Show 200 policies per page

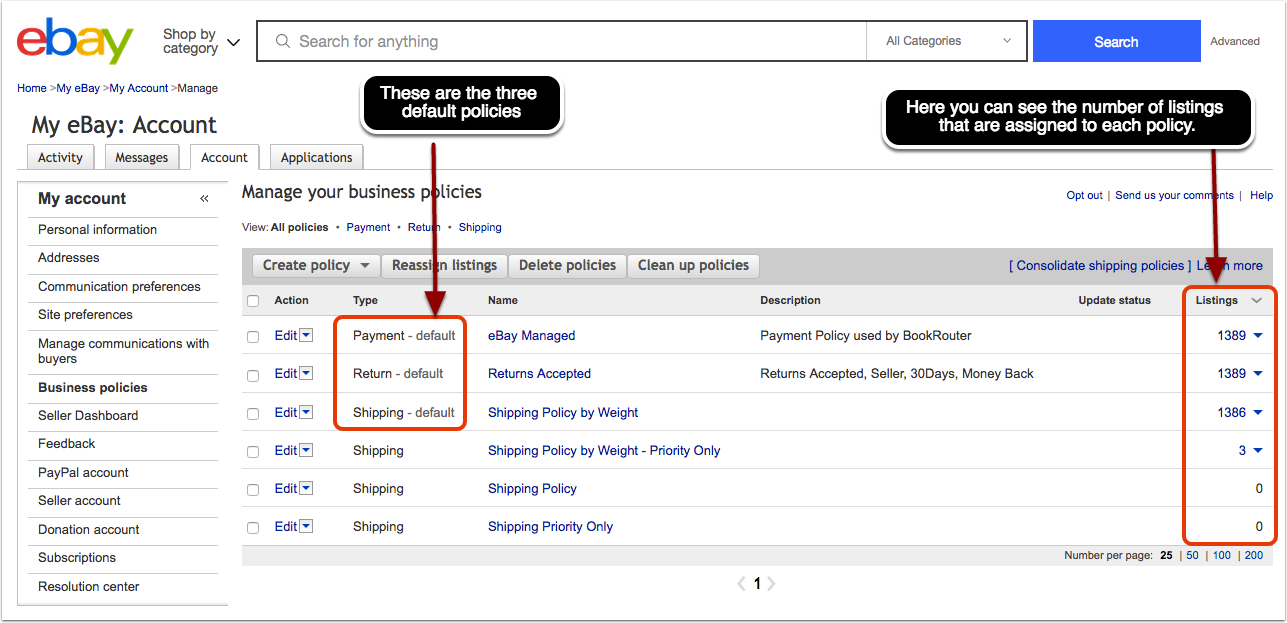pos(1253,555)
